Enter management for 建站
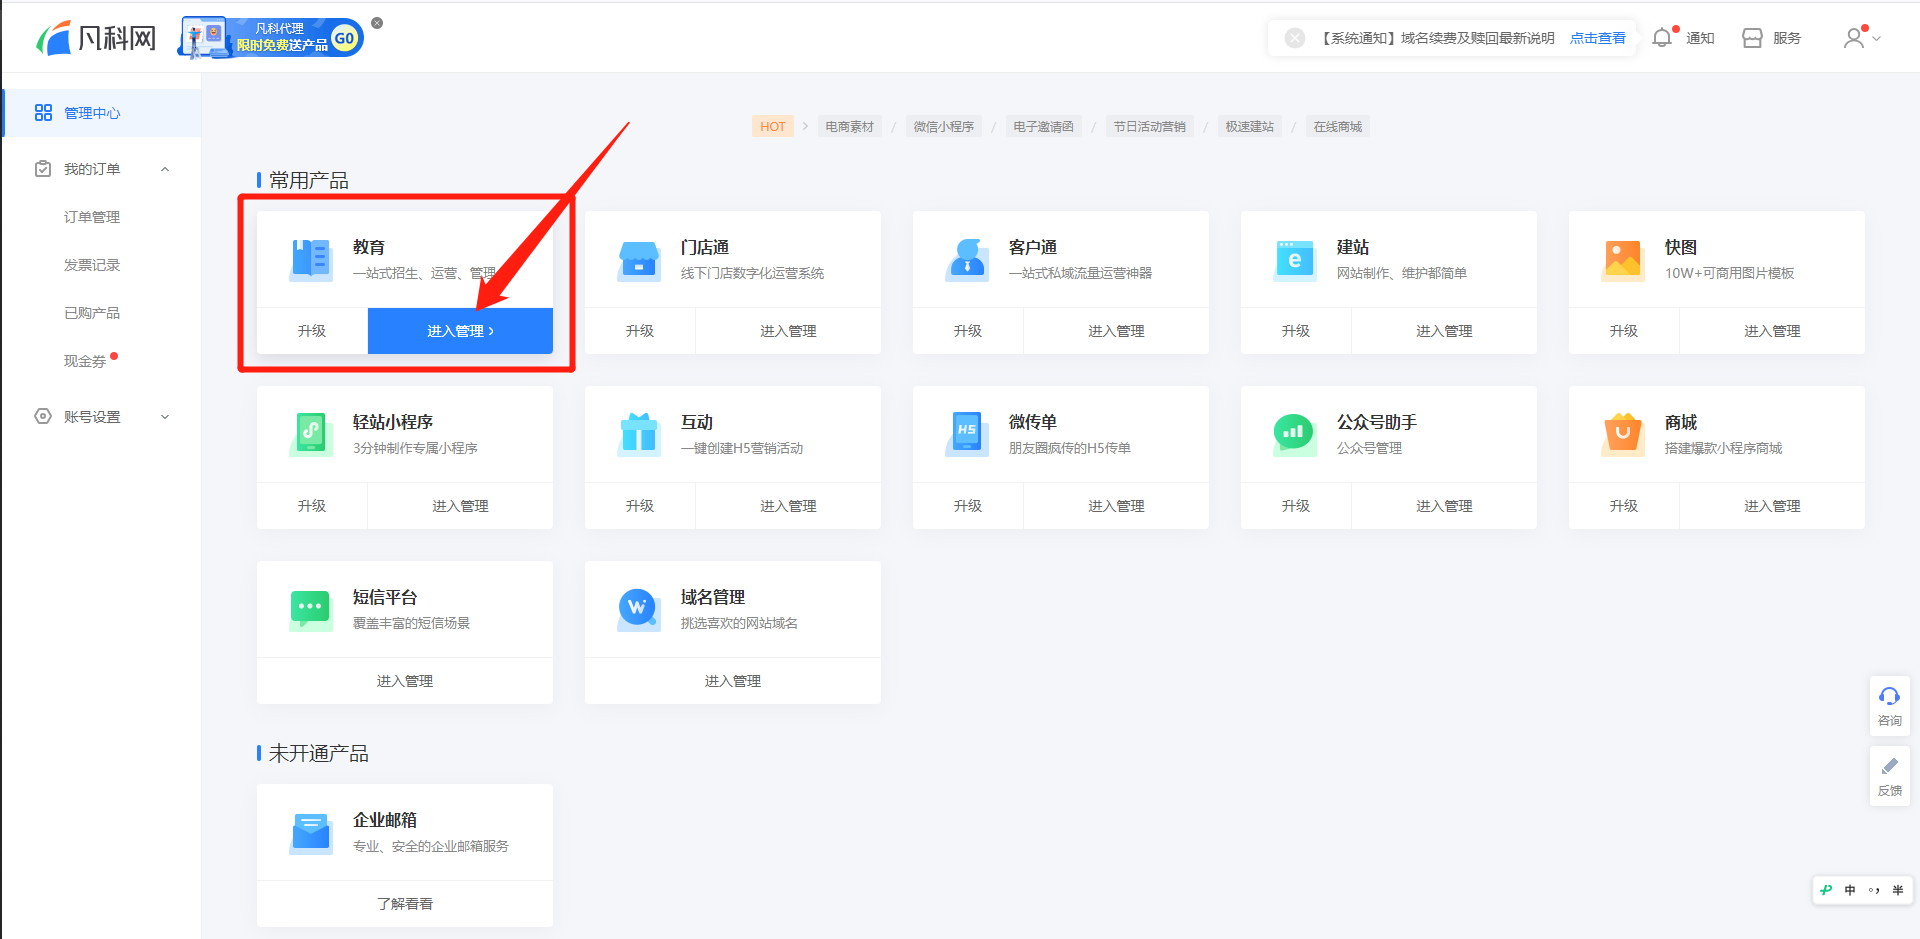The image size is (1920, 939). click(x=1444, y=331)
